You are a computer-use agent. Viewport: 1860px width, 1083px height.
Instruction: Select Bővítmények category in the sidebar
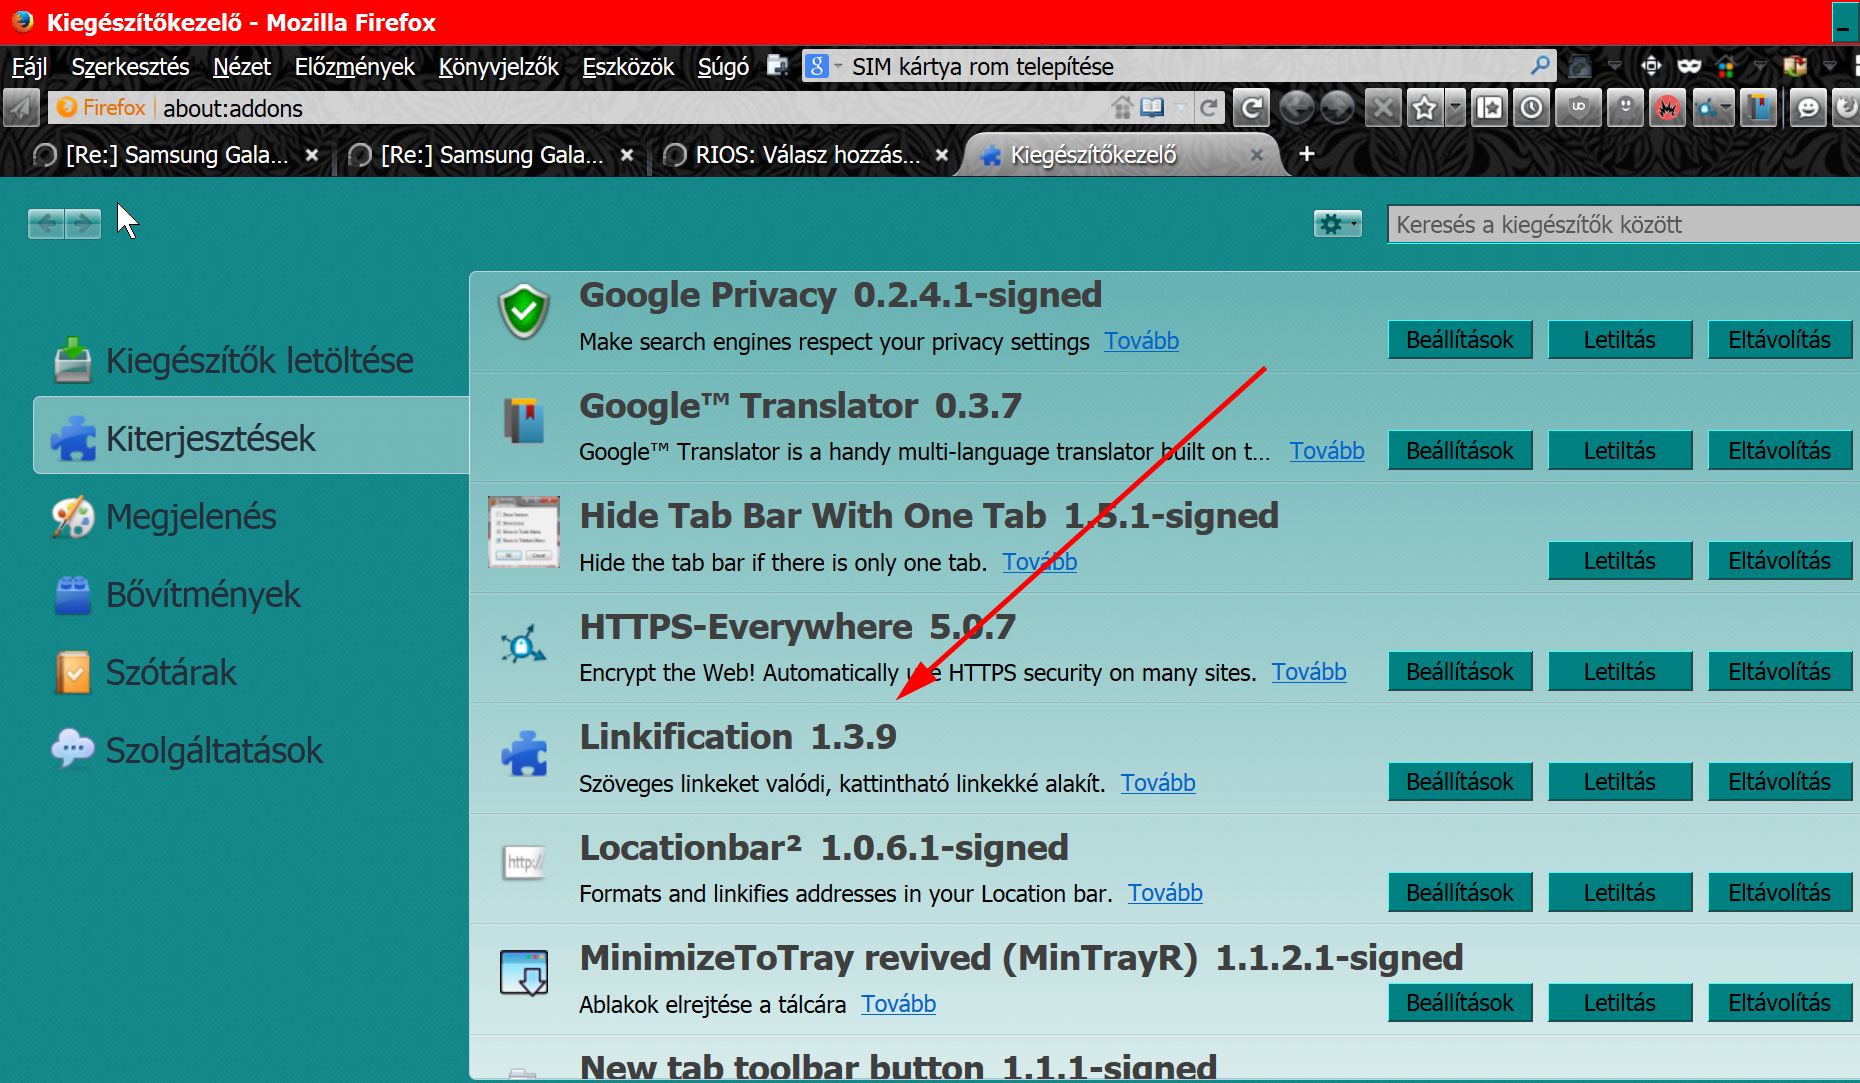click(252, 594)
